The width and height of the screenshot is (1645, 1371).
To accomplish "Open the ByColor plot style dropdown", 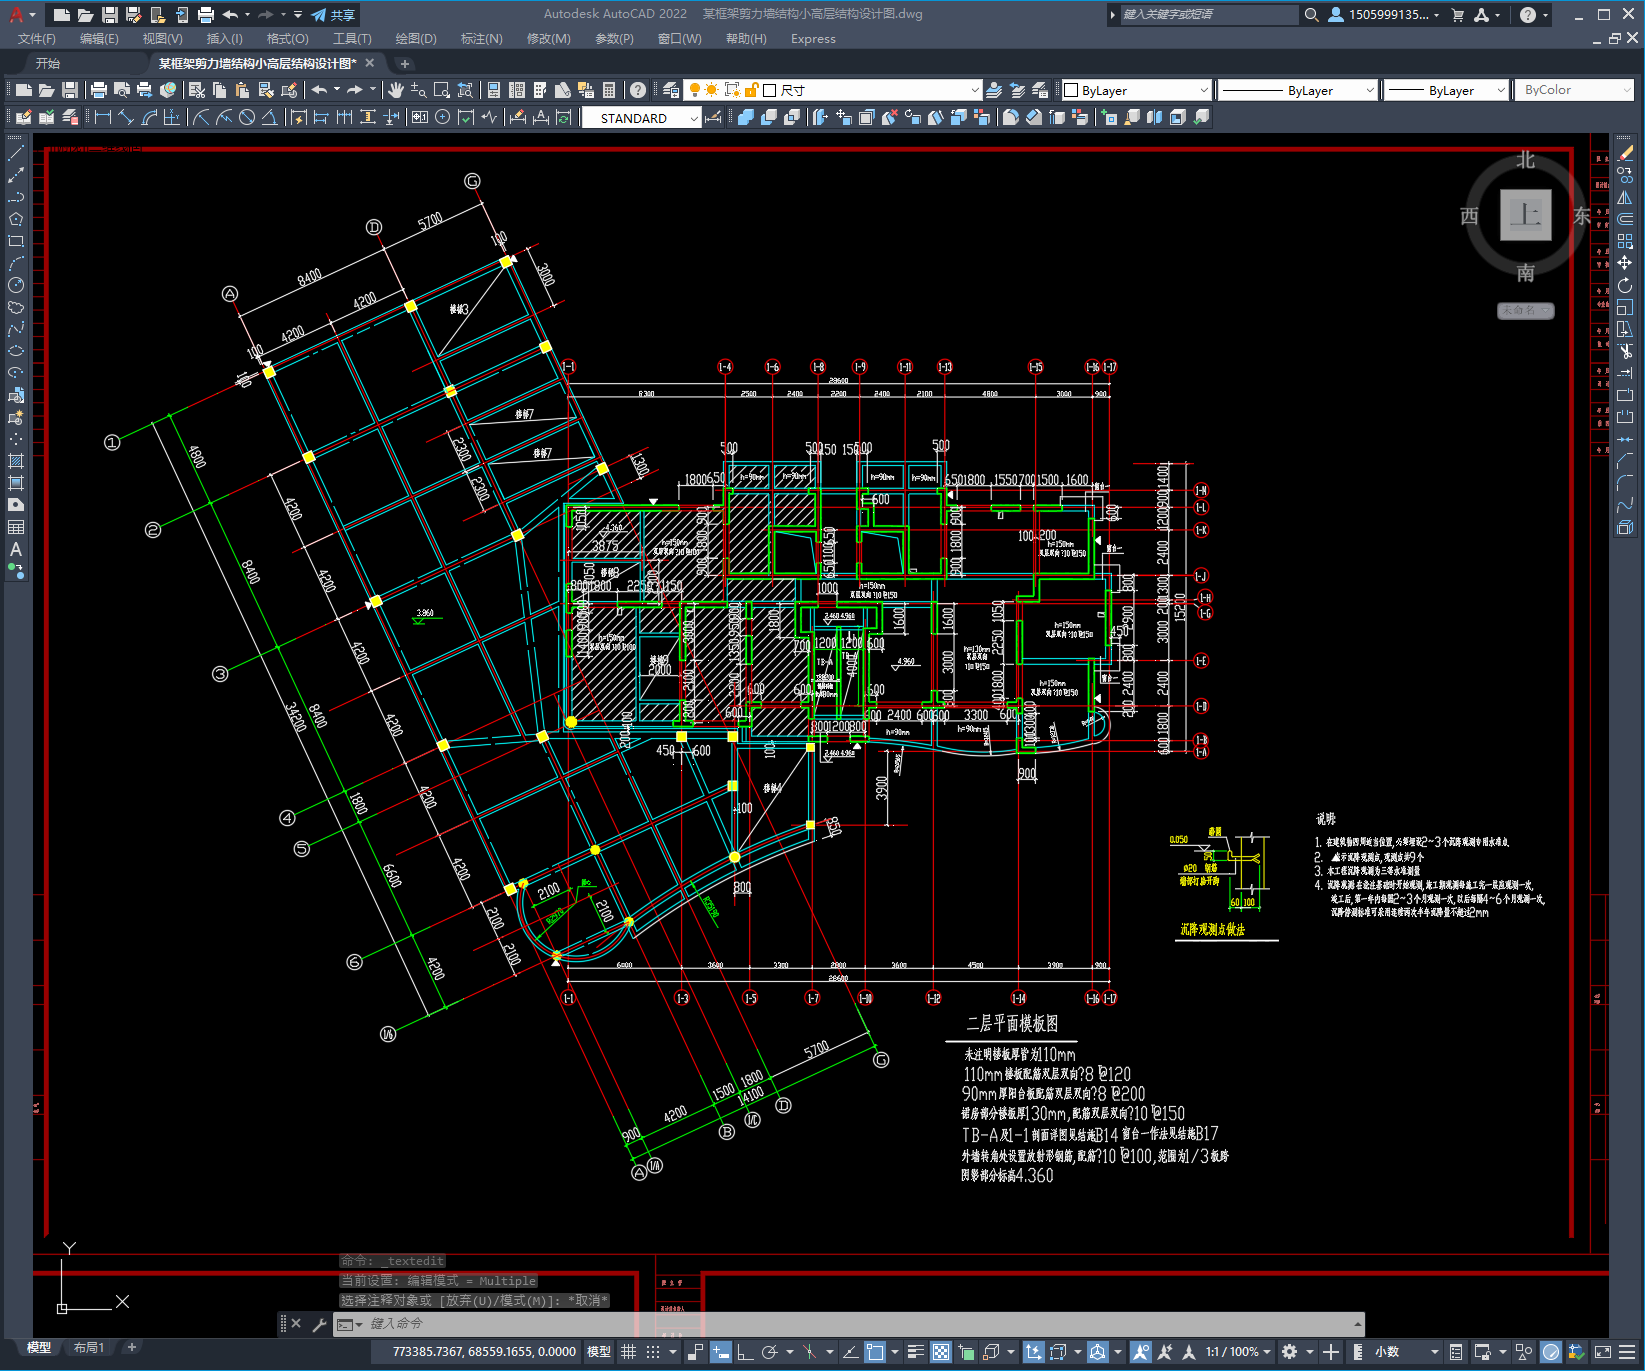I will click(1574, 90).
